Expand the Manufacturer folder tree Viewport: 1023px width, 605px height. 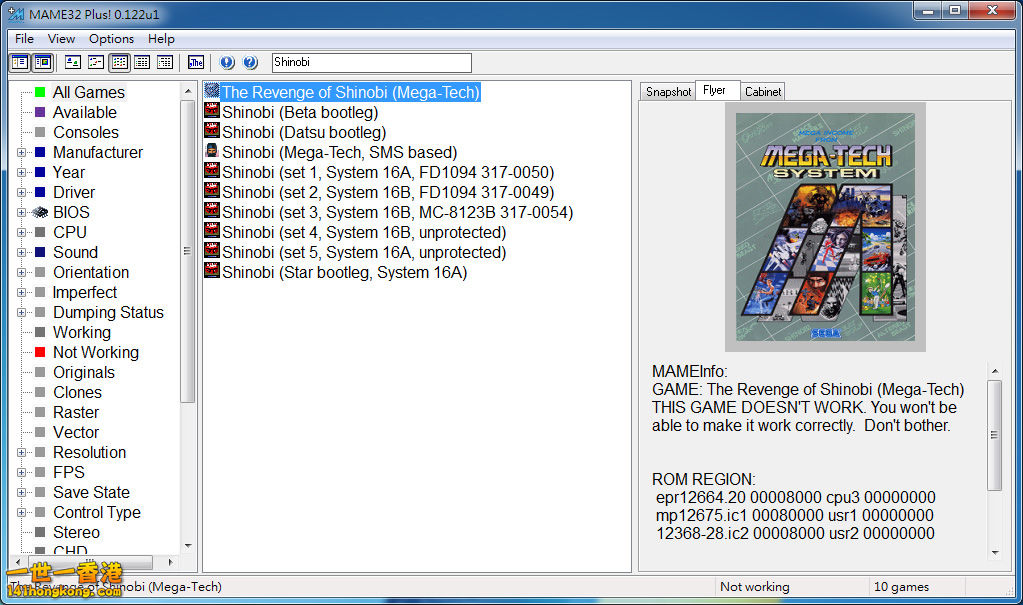22,153
